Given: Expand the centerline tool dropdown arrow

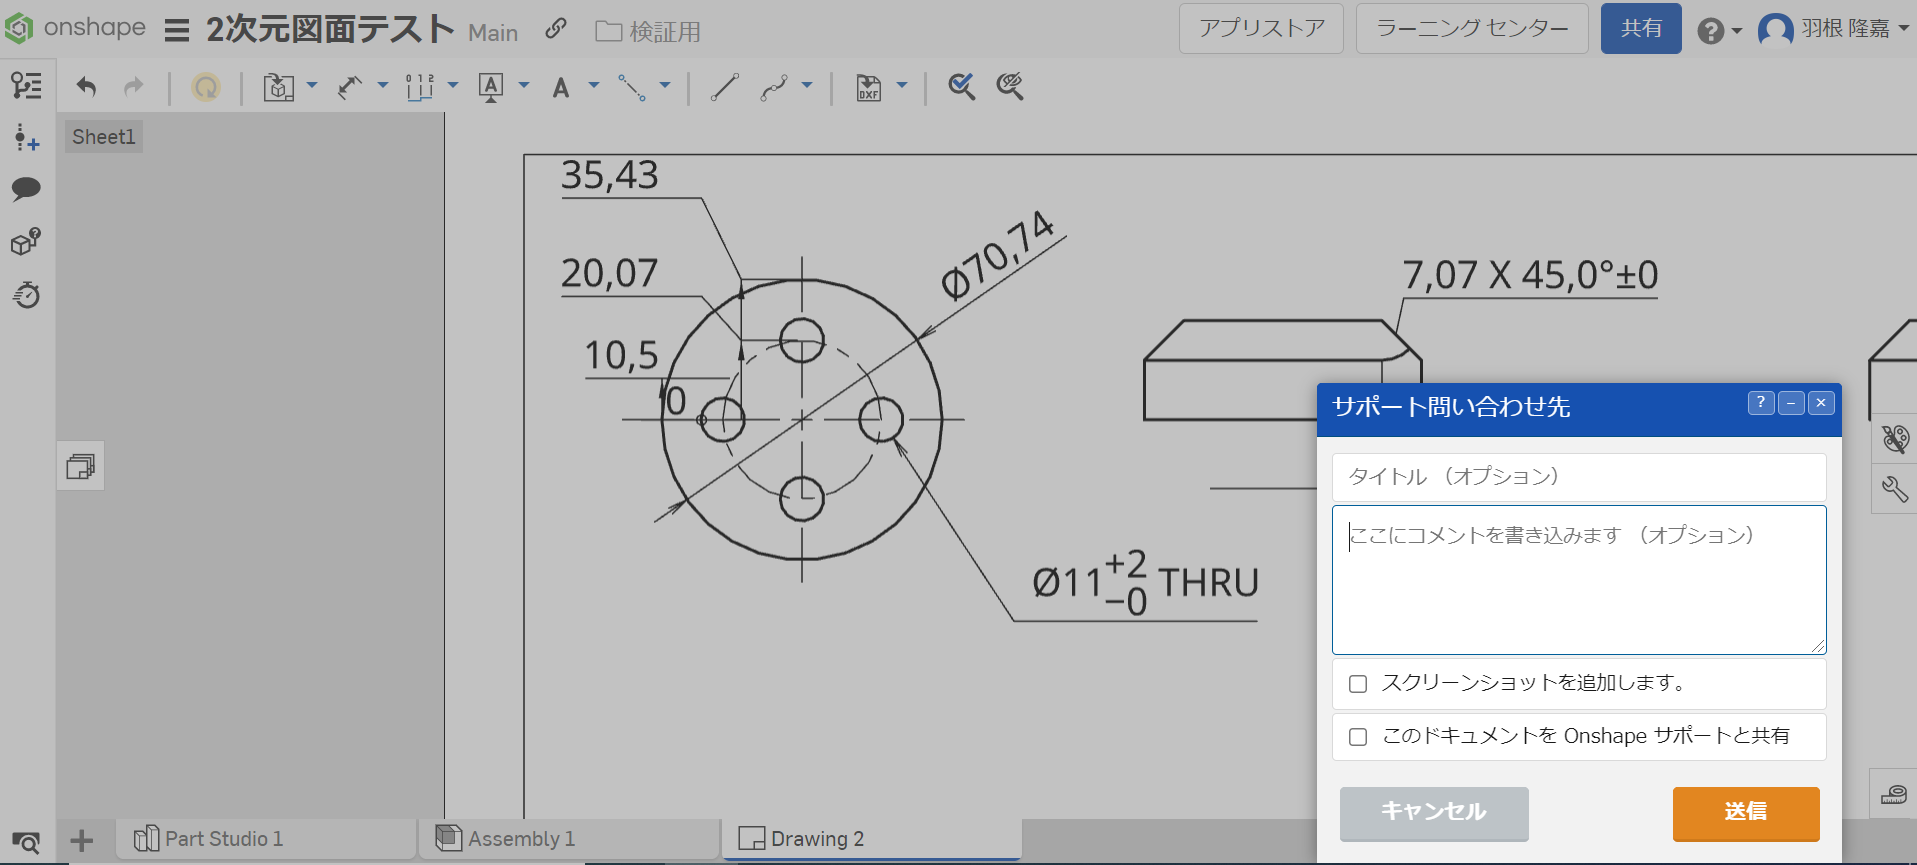Looking at the screenshot, I should tap(665, 86).
